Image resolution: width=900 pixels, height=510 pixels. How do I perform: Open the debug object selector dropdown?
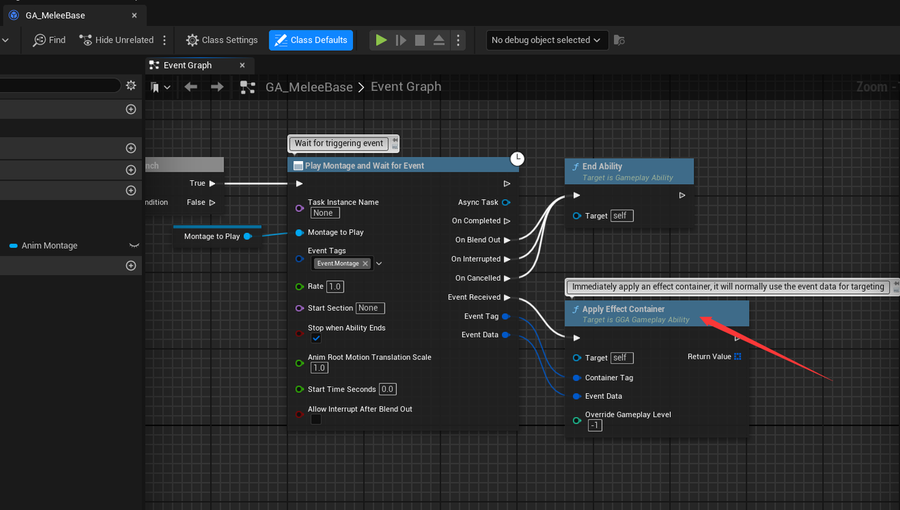tap(546, 40)
